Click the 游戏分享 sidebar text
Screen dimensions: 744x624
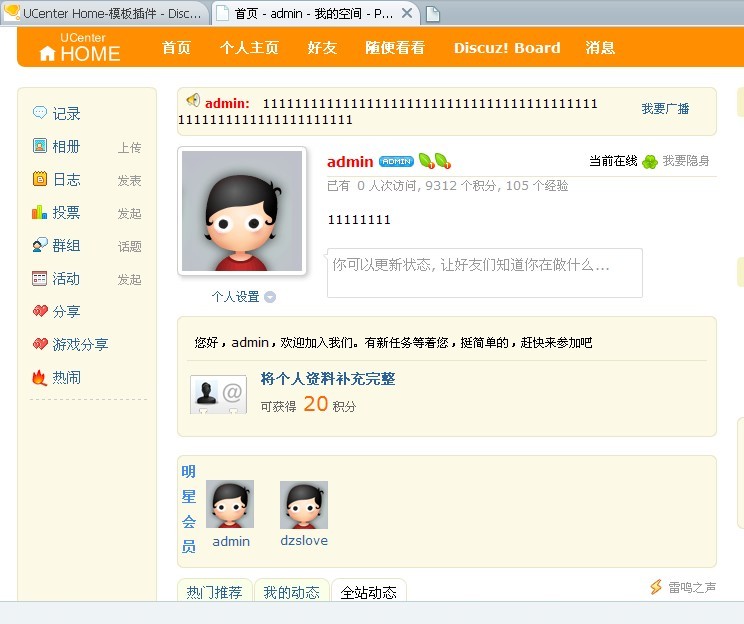click(80, 344)
